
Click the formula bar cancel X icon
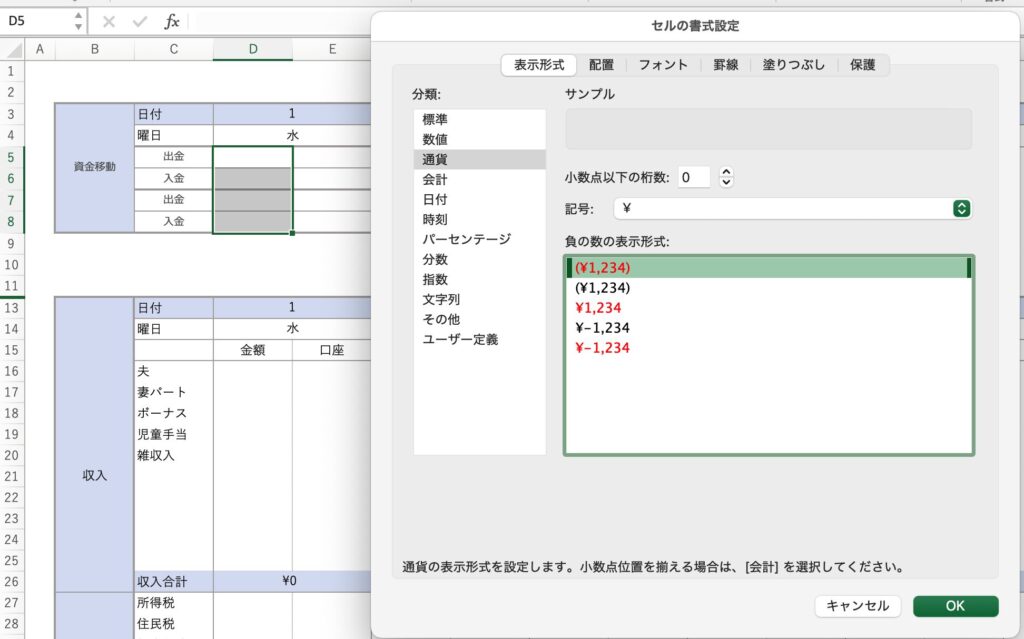click(109, 21)
